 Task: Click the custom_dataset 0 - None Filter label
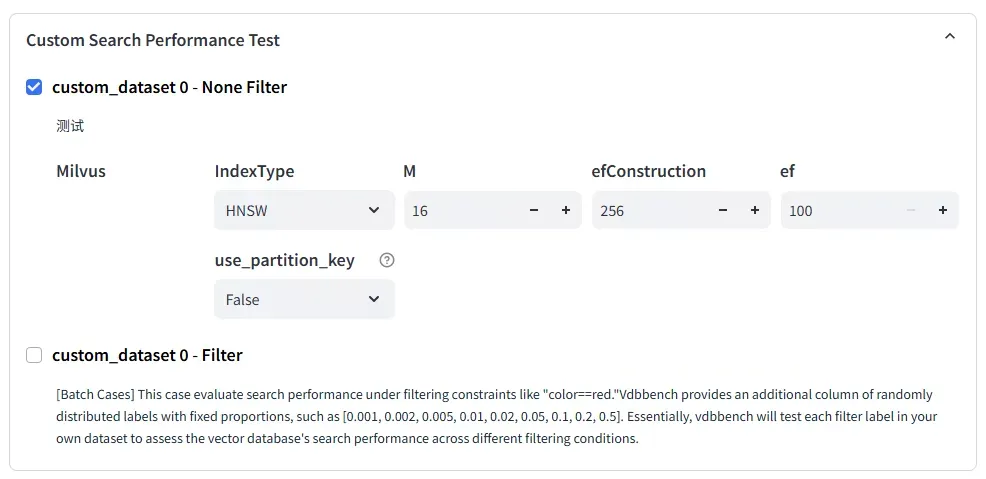tap(169, 87)
